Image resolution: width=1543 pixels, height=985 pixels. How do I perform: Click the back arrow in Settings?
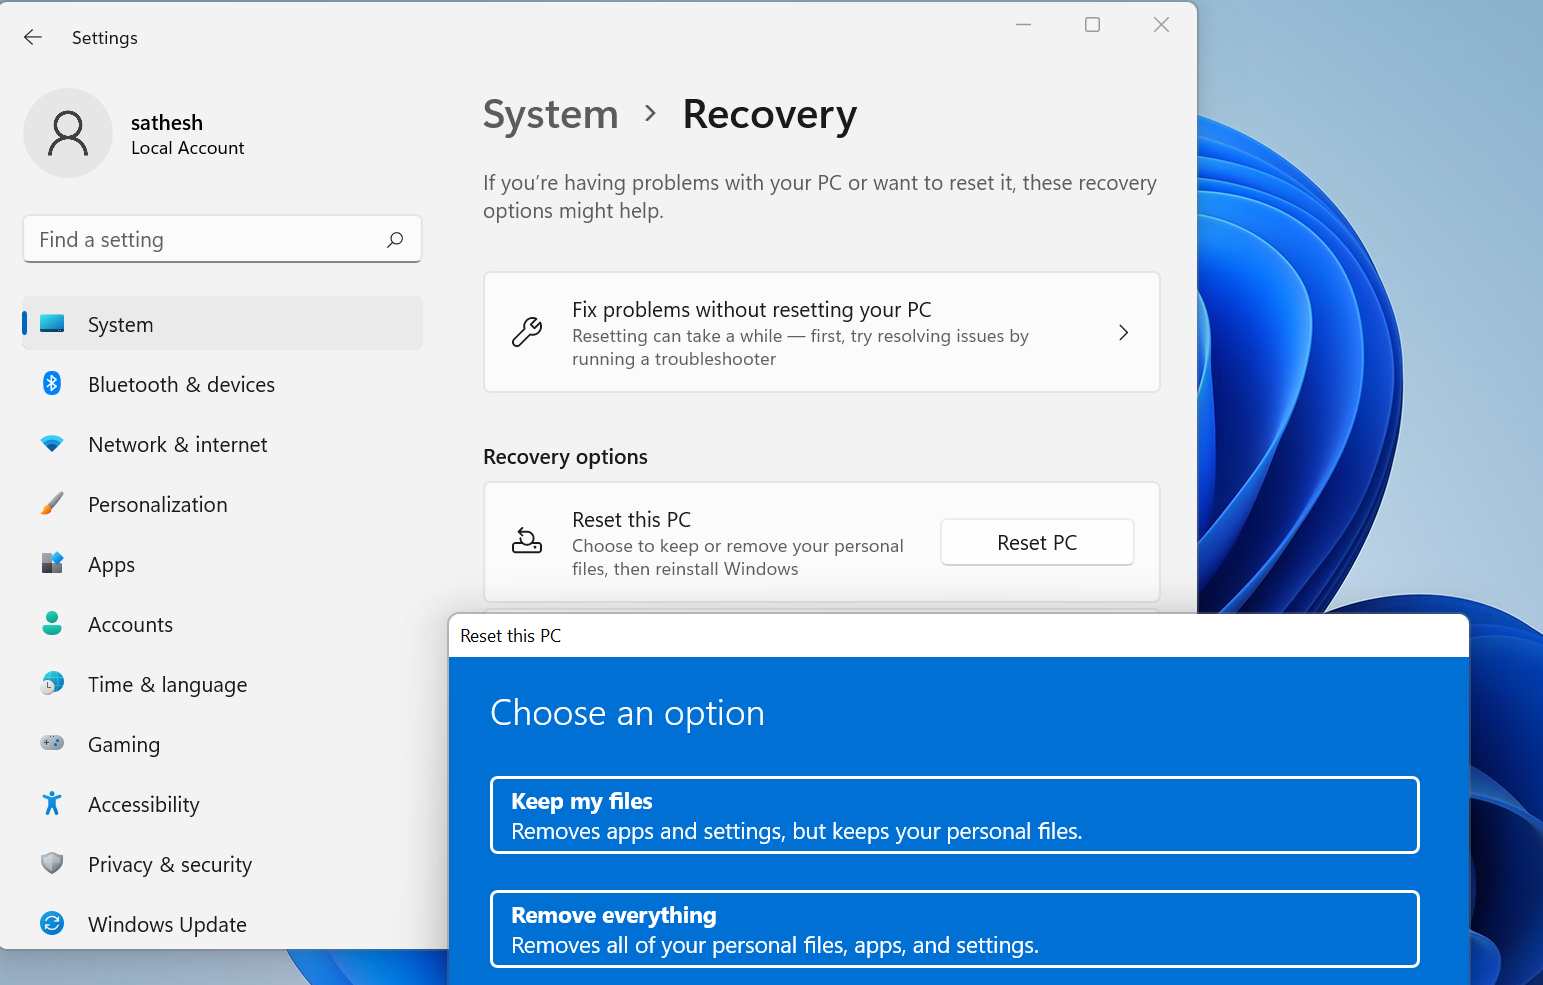click(33, 37)
